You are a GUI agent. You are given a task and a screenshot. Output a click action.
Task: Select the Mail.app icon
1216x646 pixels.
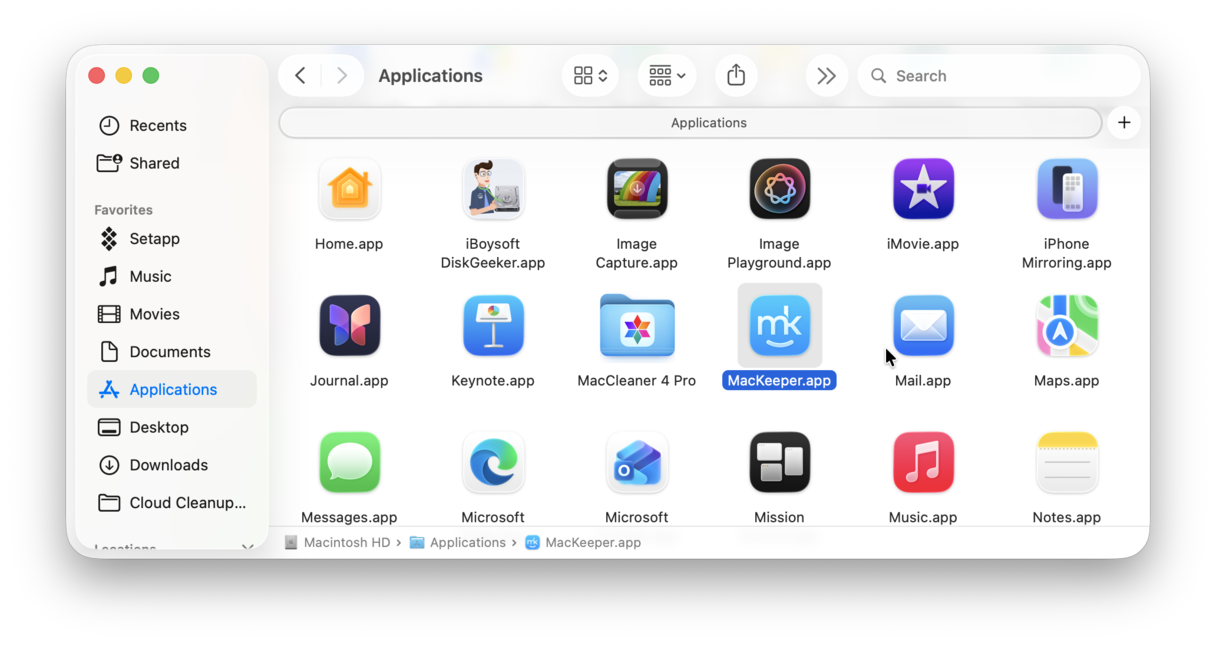pyautogui.click(x=923, y=326)
